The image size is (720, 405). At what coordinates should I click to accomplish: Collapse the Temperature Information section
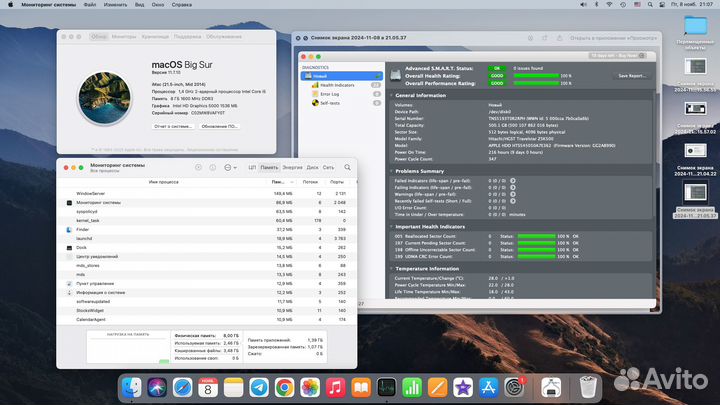(x=392, y=269)
